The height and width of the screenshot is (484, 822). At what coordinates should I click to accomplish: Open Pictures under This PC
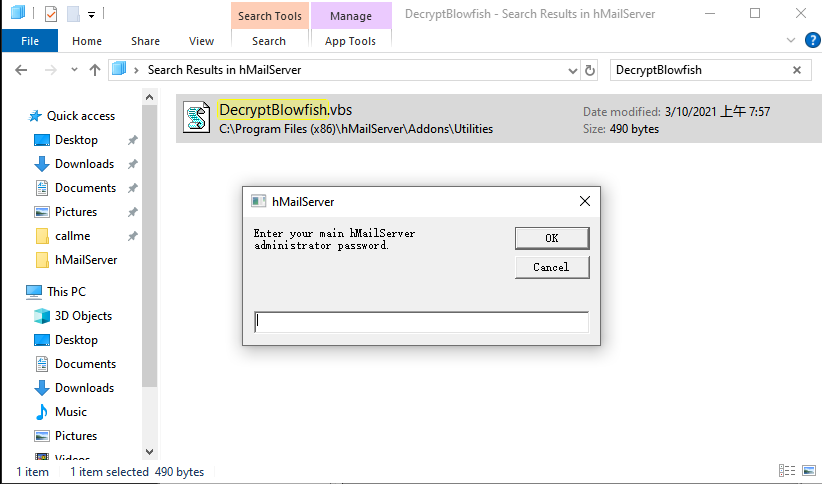pos(76,436)
